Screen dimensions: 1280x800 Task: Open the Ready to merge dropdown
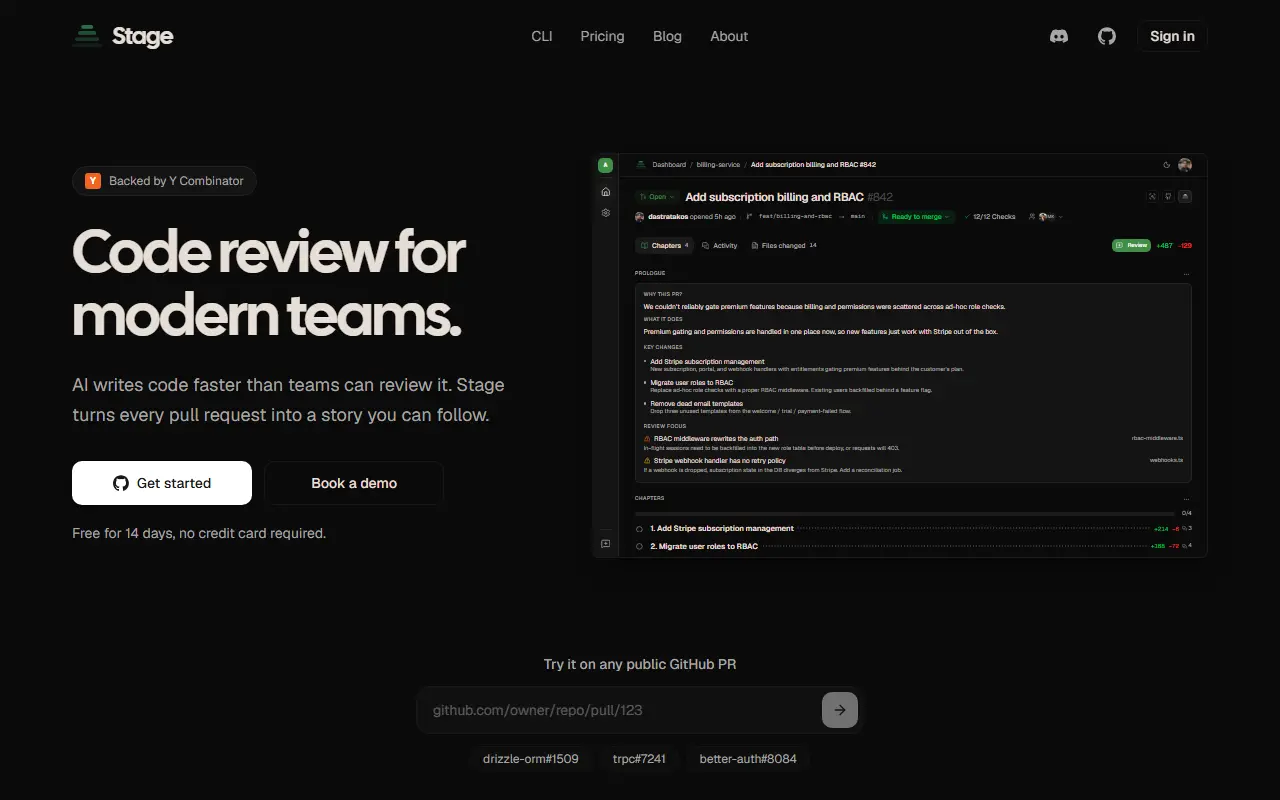point(916,216)
